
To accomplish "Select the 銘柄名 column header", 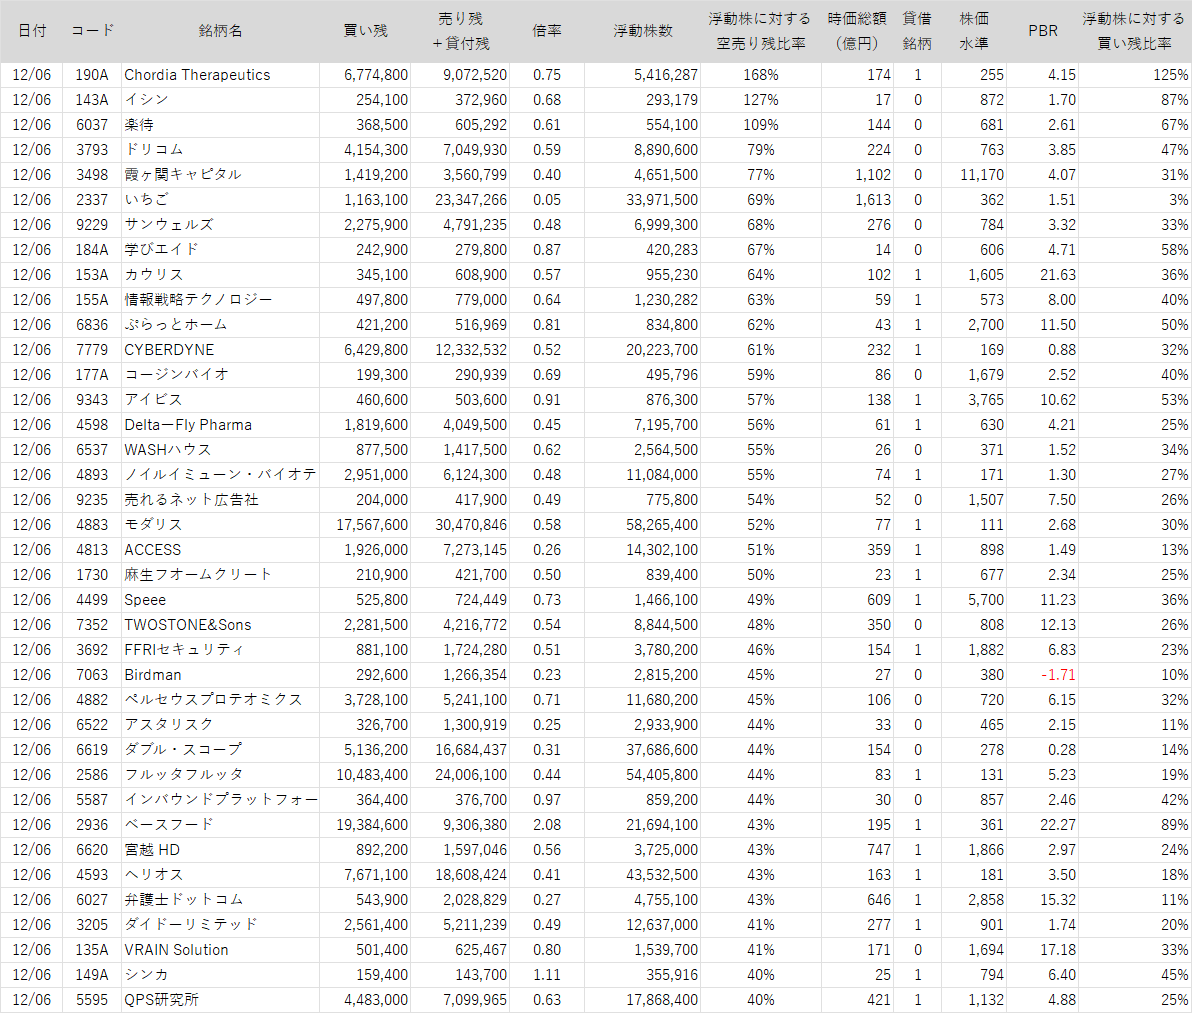I will point(220,31).
